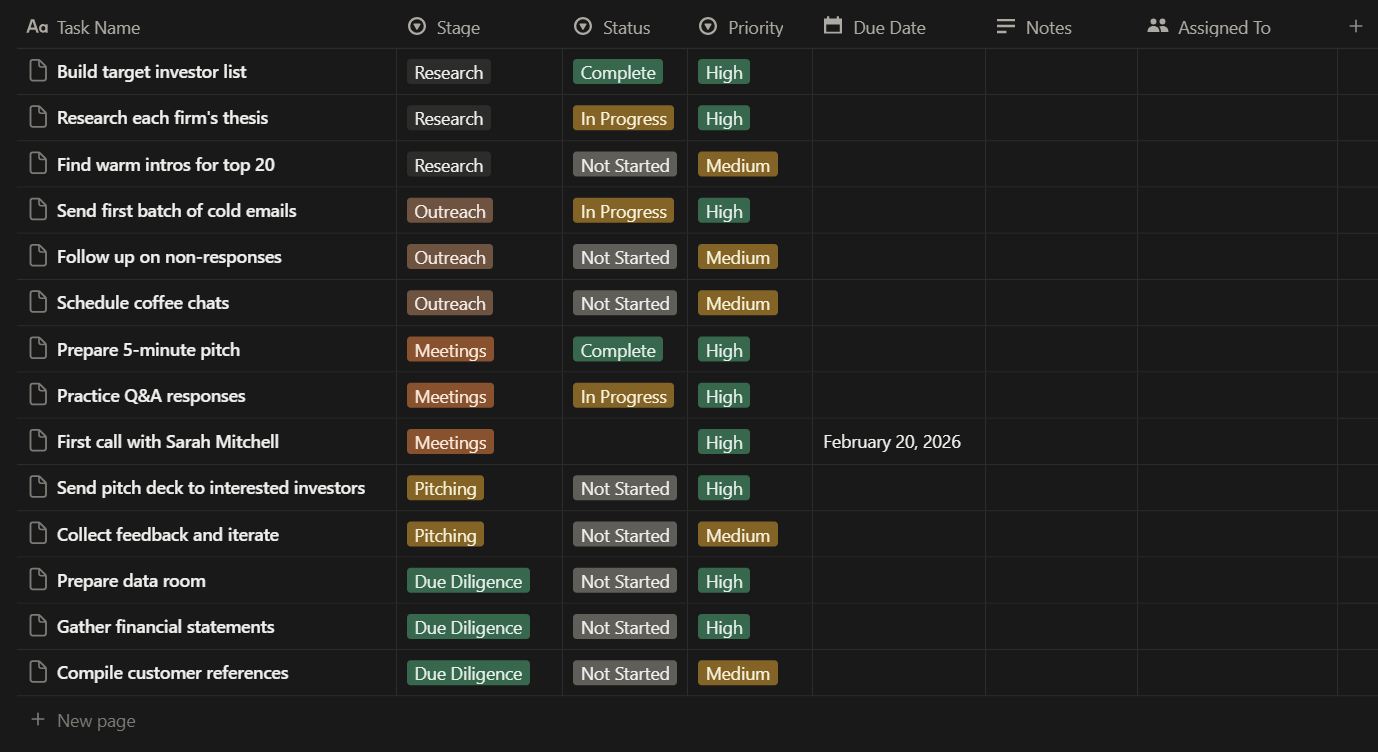Create a task with the New page button

pyautogui.click(x=96, y=720)
